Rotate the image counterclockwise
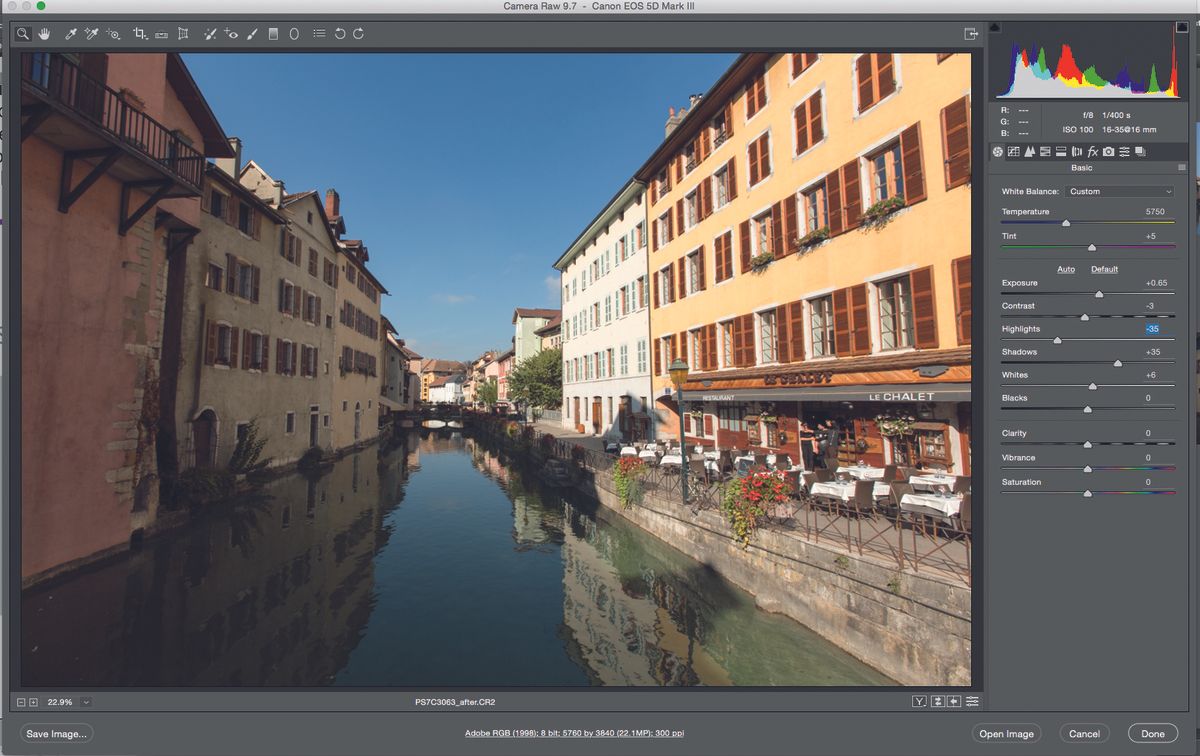This screenshot has height=756, width=1200. [338, 33]
